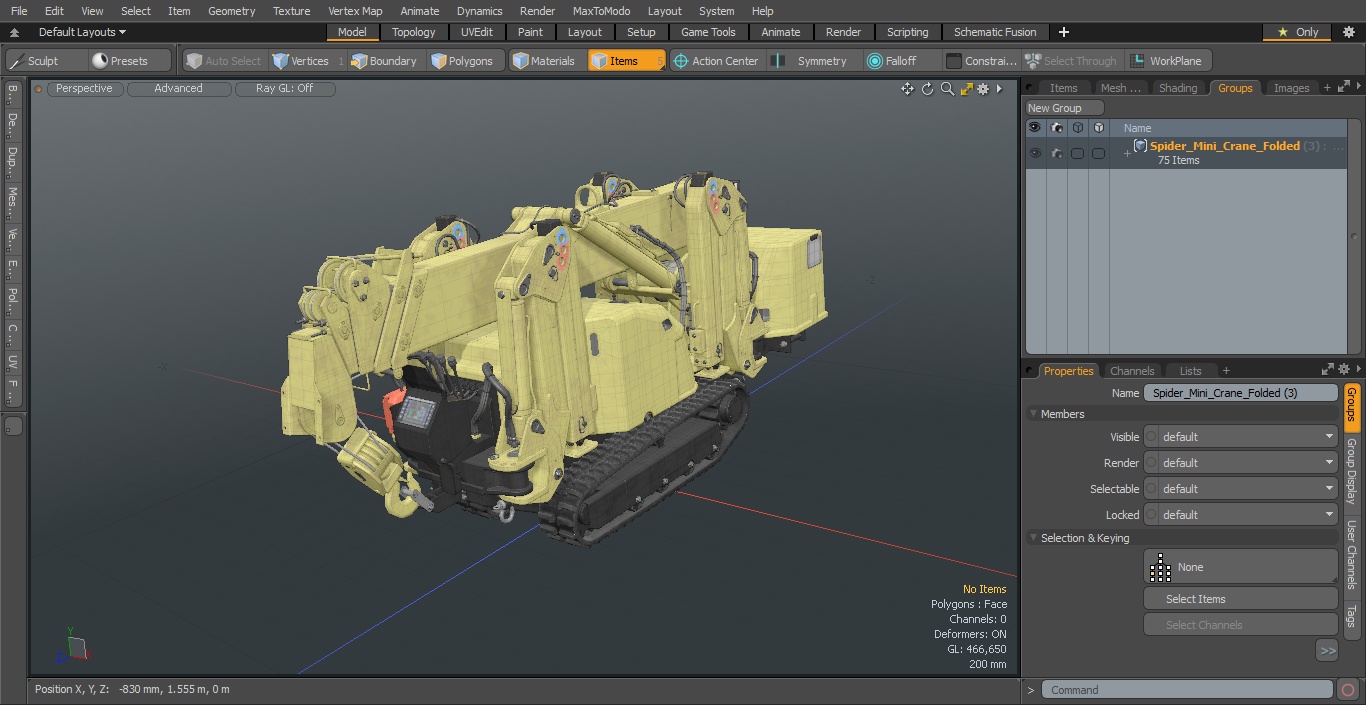Image resolution: width=1366 pixels, height=705 pixels.
Task: Open the Group Display vertical tab
Action: 1351,472
